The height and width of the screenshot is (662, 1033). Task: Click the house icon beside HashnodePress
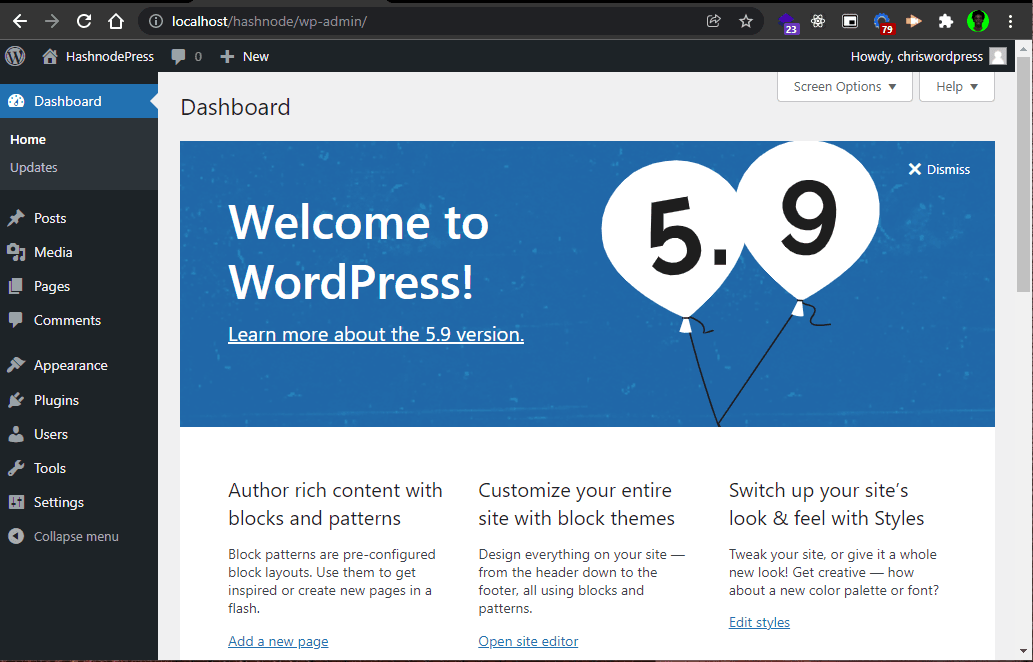(x=49, y=57)
